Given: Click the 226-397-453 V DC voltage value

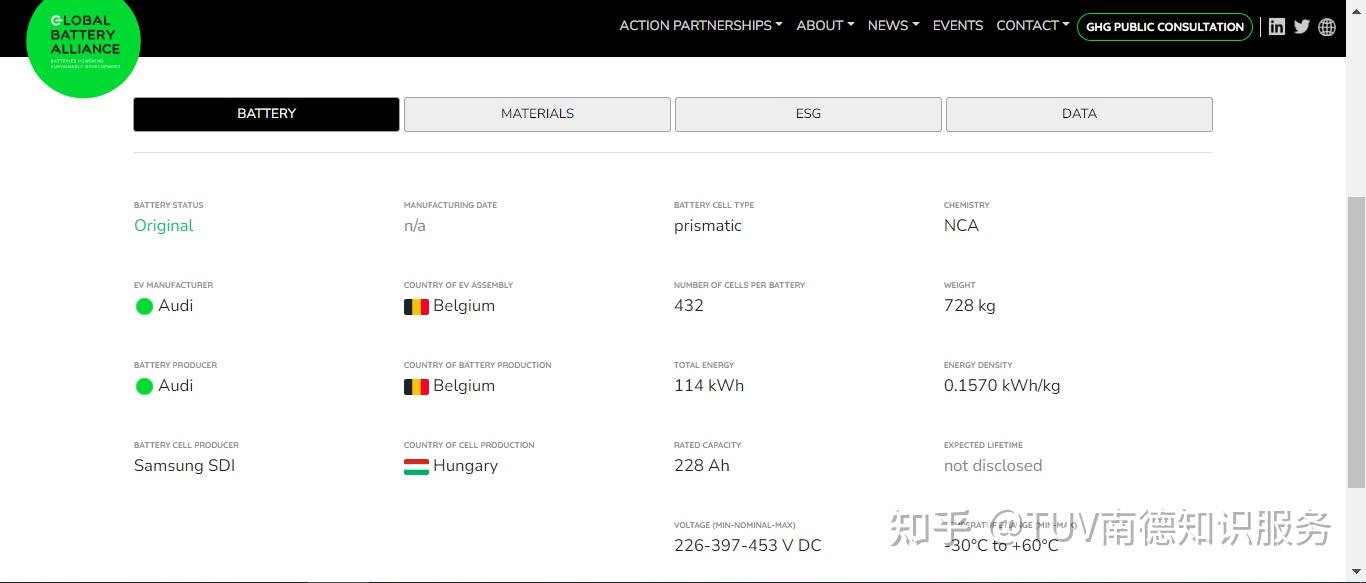Looking at the screenshot, I should tap(748, 546).
